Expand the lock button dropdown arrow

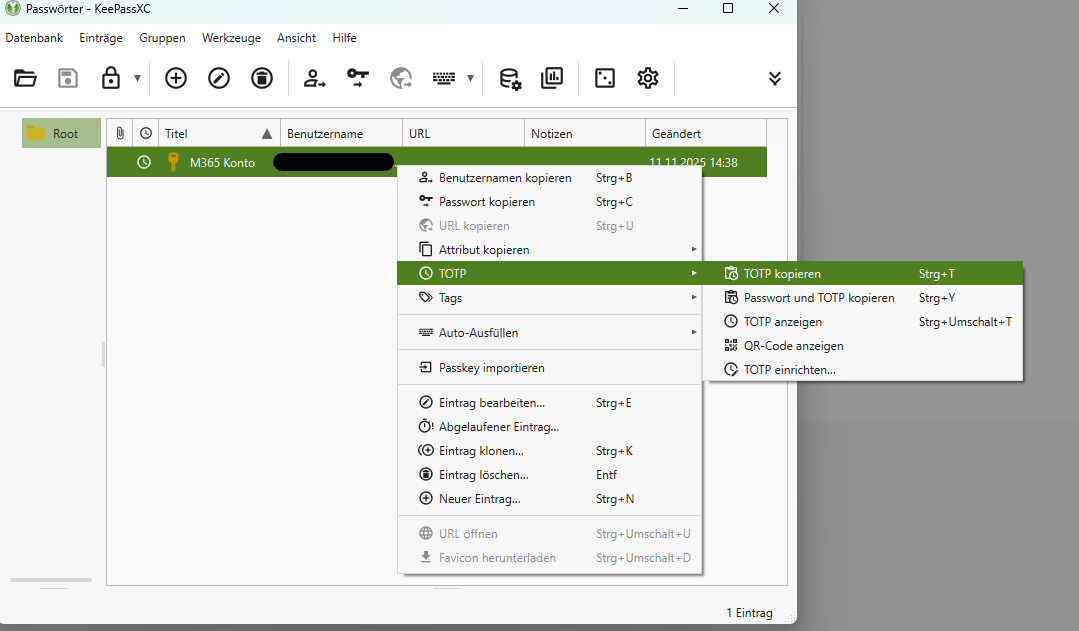137,78
